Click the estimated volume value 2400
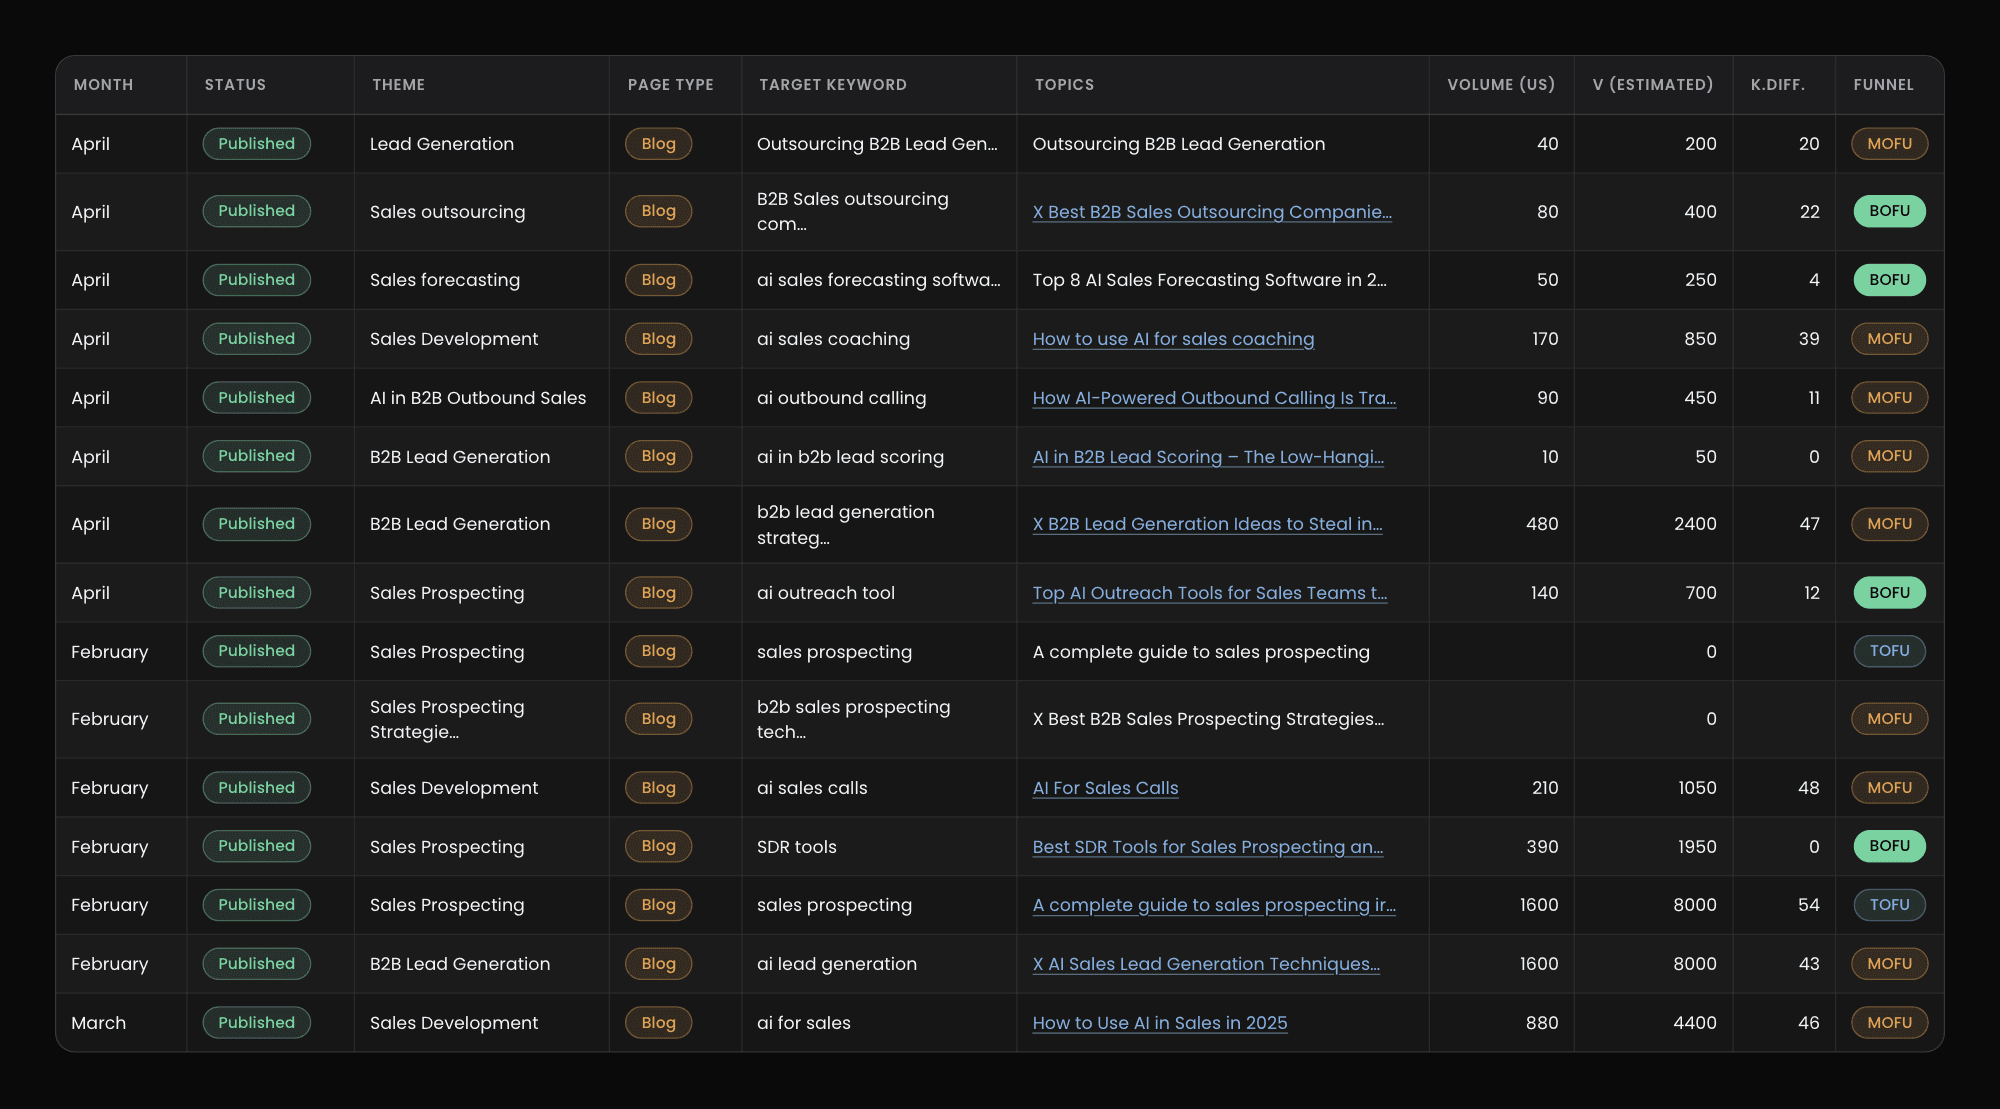This screenshot has height=1109, width=2000. tap(1695, 524)
